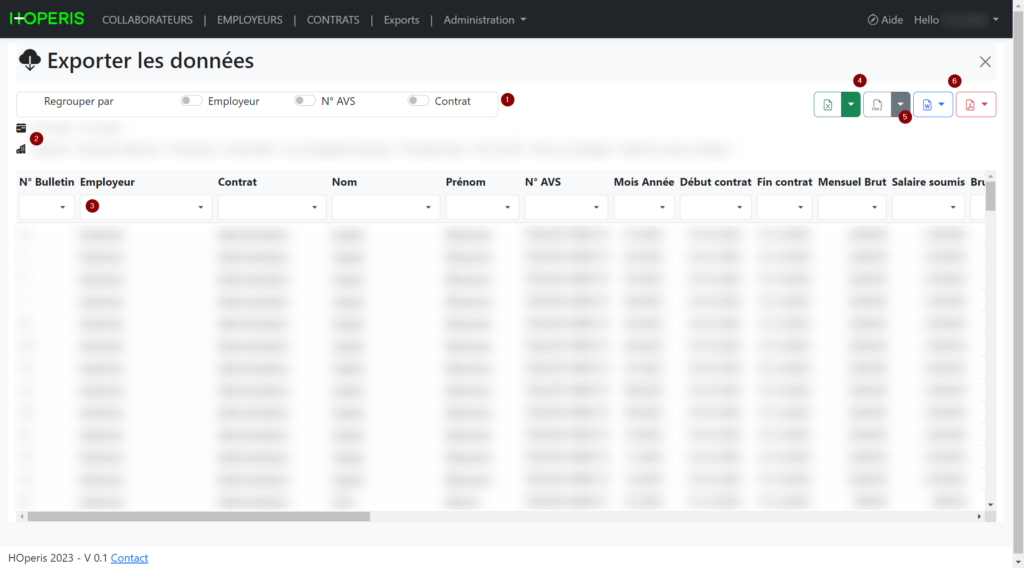The height and width of the screenshot is (568, 1024).
Task: Turn on the Contrat grouping switch
Action: point(418,101)
